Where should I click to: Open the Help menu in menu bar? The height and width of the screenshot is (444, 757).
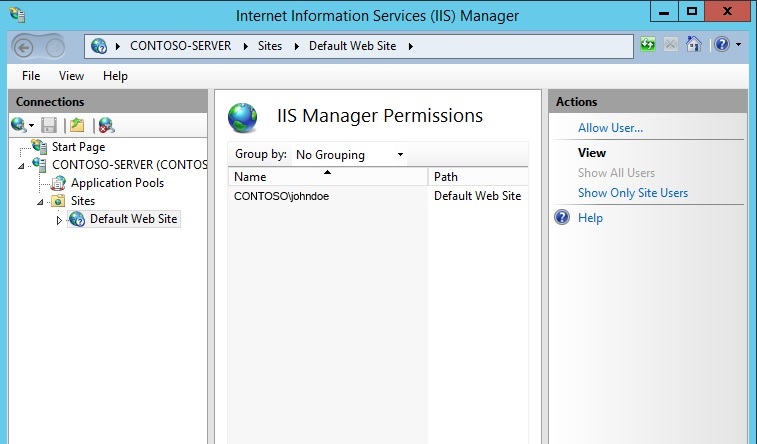(x=115, y=76)
